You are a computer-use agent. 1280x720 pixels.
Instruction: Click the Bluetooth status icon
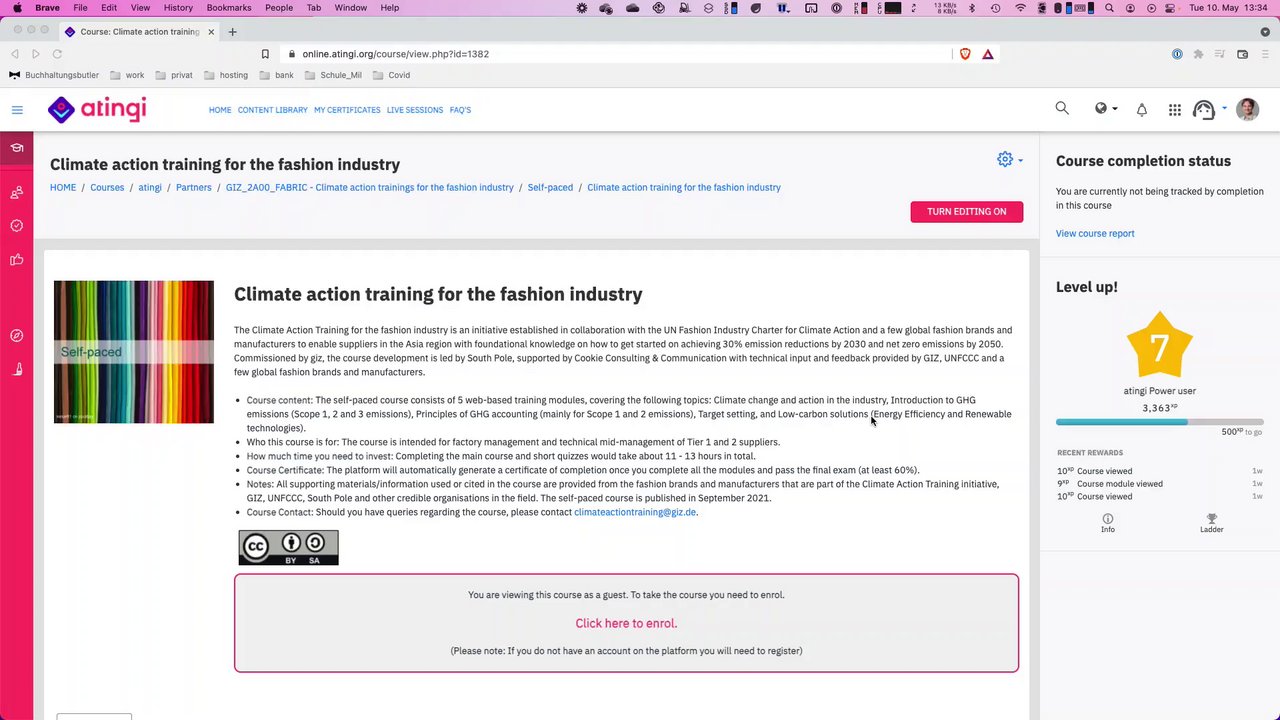971,8
